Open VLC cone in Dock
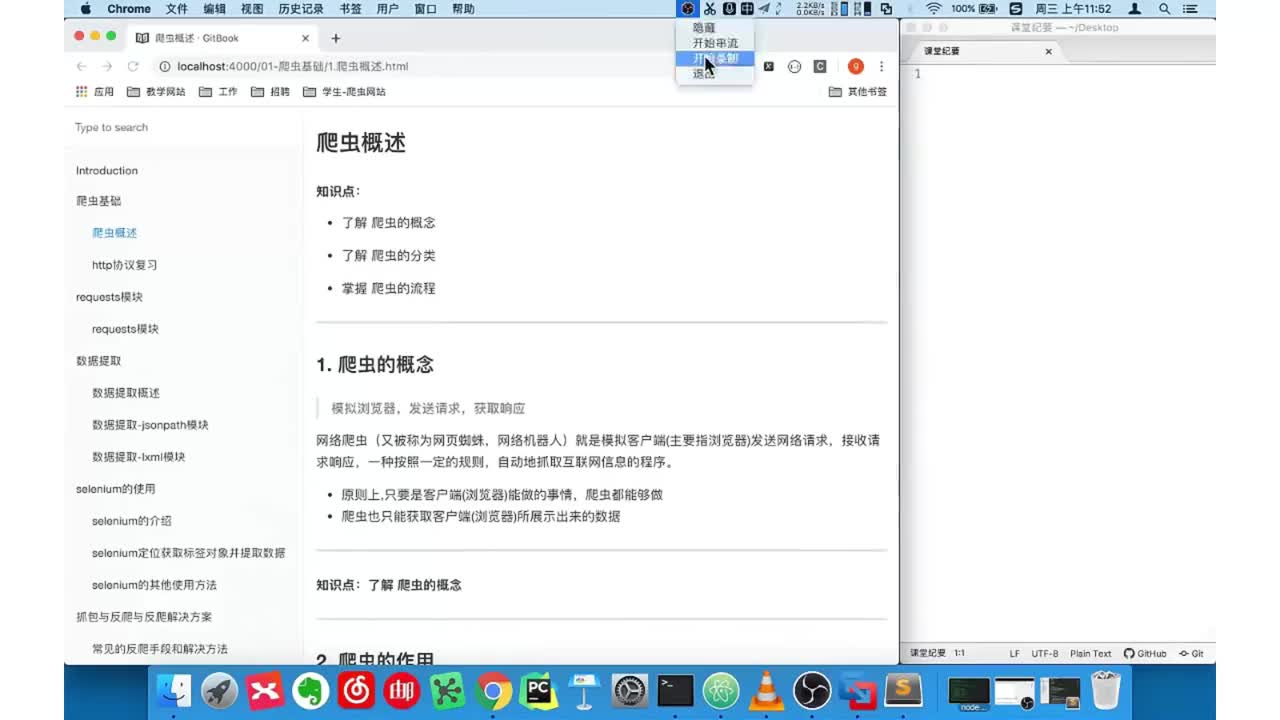Viewport: 1280px width, 720px height. [x=767, y=691]
